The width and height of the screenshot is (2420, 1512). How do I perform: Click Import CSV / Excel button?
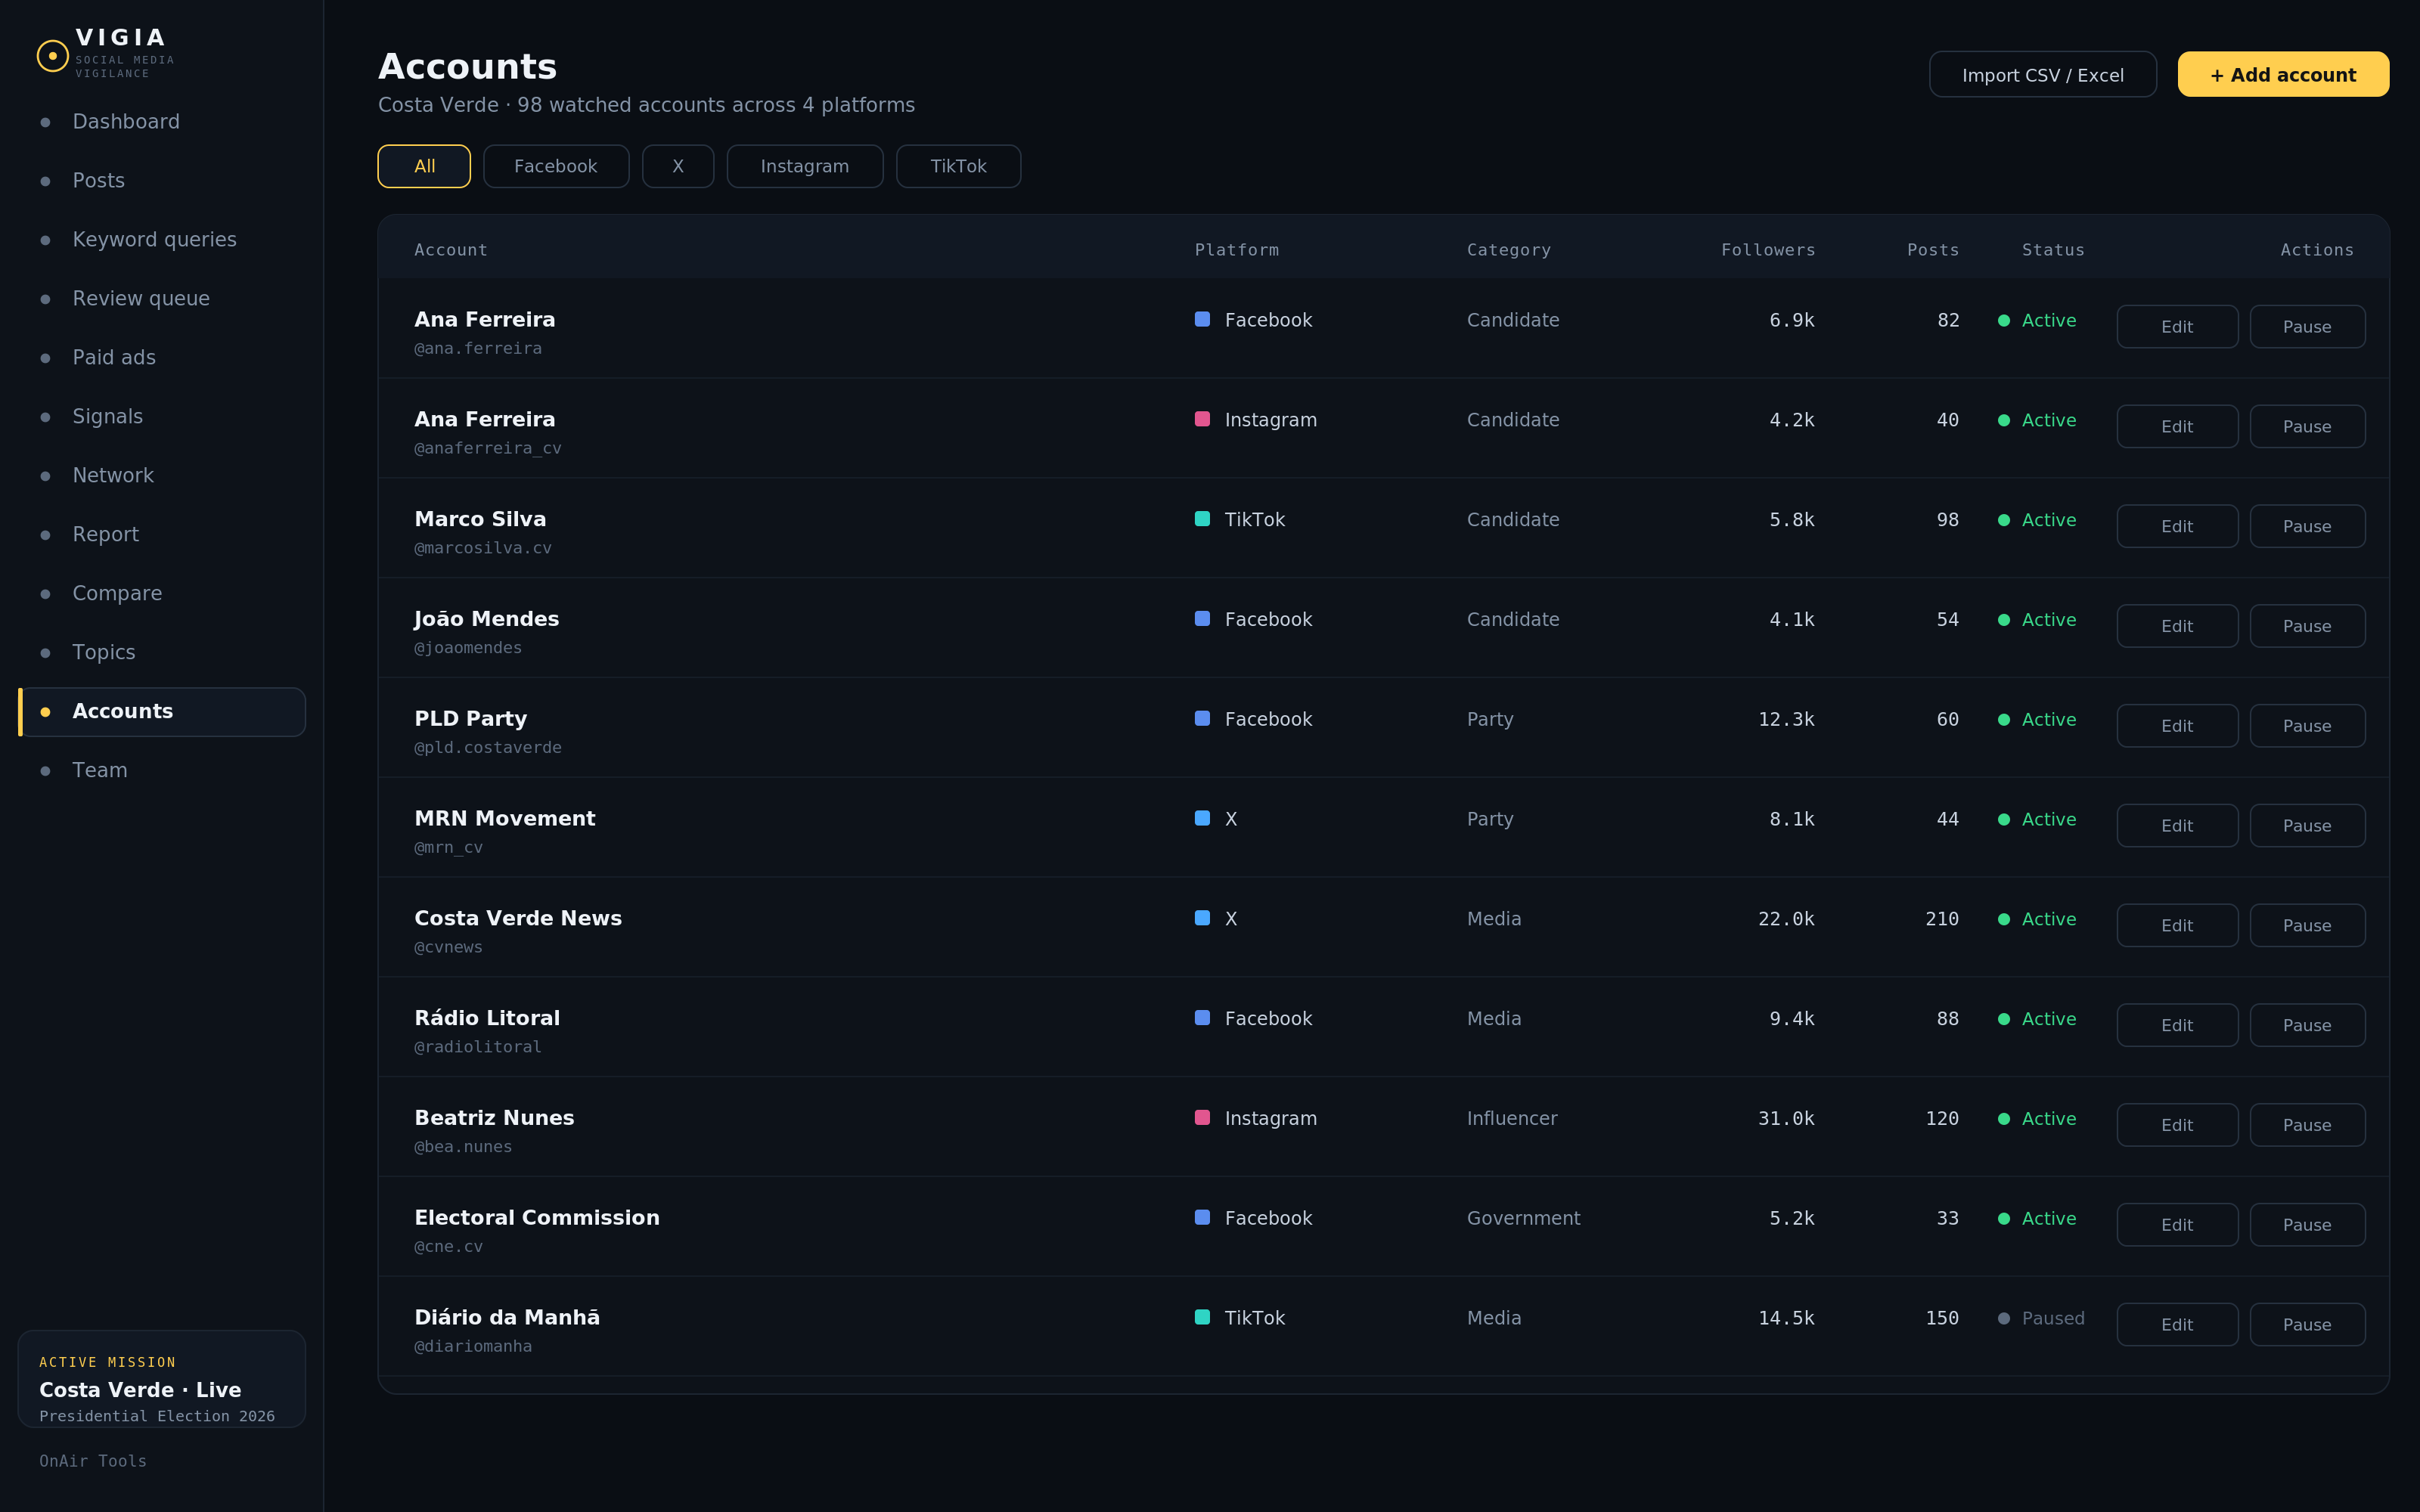pos(2042,75)
